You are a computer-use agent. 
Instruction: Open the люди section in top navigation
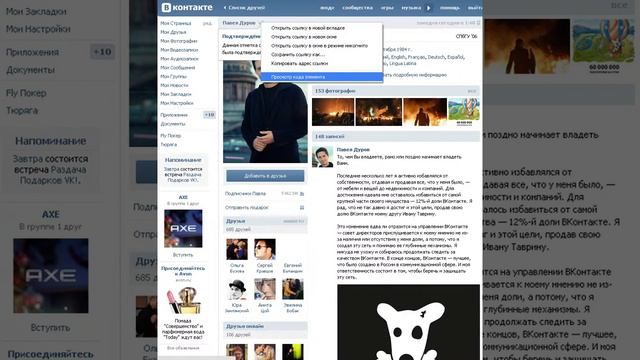[x=327, y=8]
